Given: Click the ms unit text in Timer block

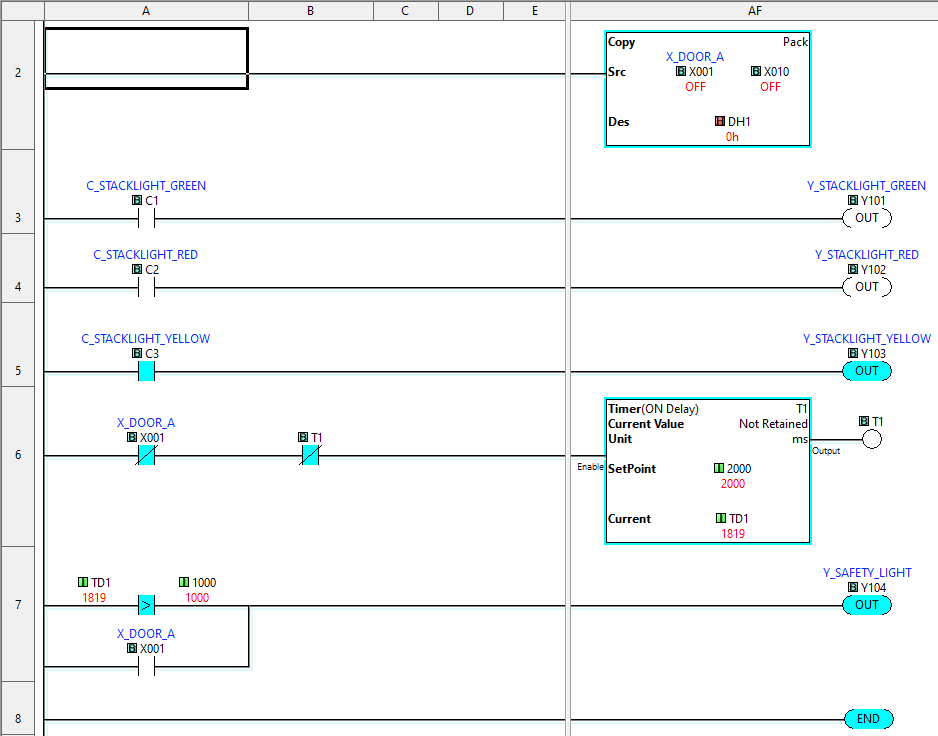Looking at the screenshot, I should (x=800, y=439).
